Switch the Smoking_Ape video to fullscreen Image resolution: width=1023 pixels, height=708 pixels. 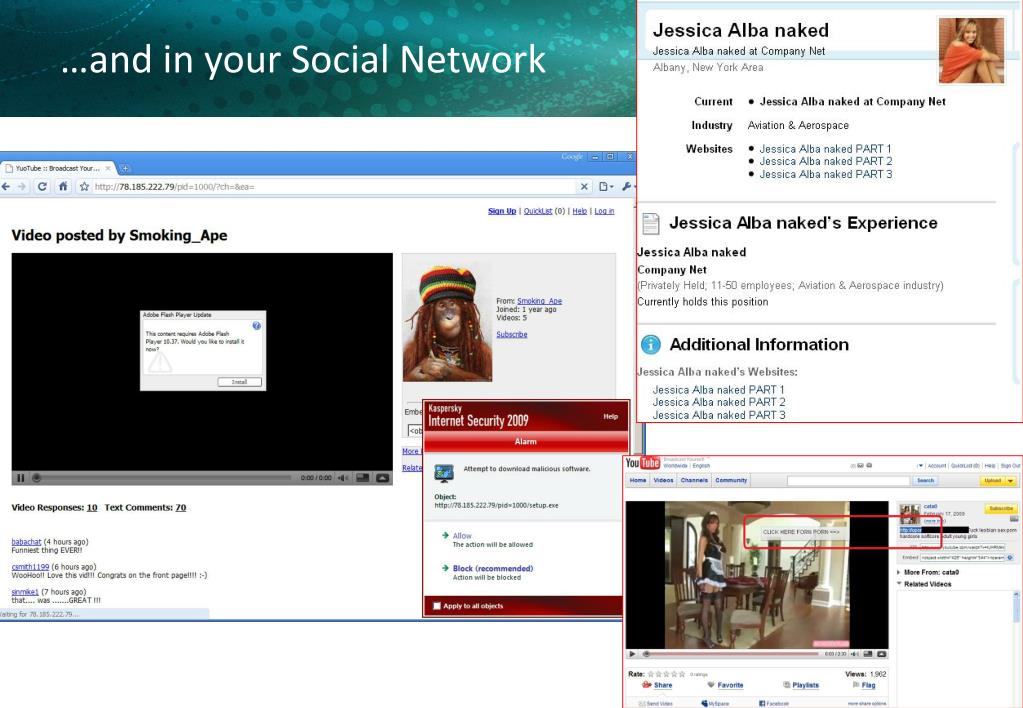(x=383, y=478)
